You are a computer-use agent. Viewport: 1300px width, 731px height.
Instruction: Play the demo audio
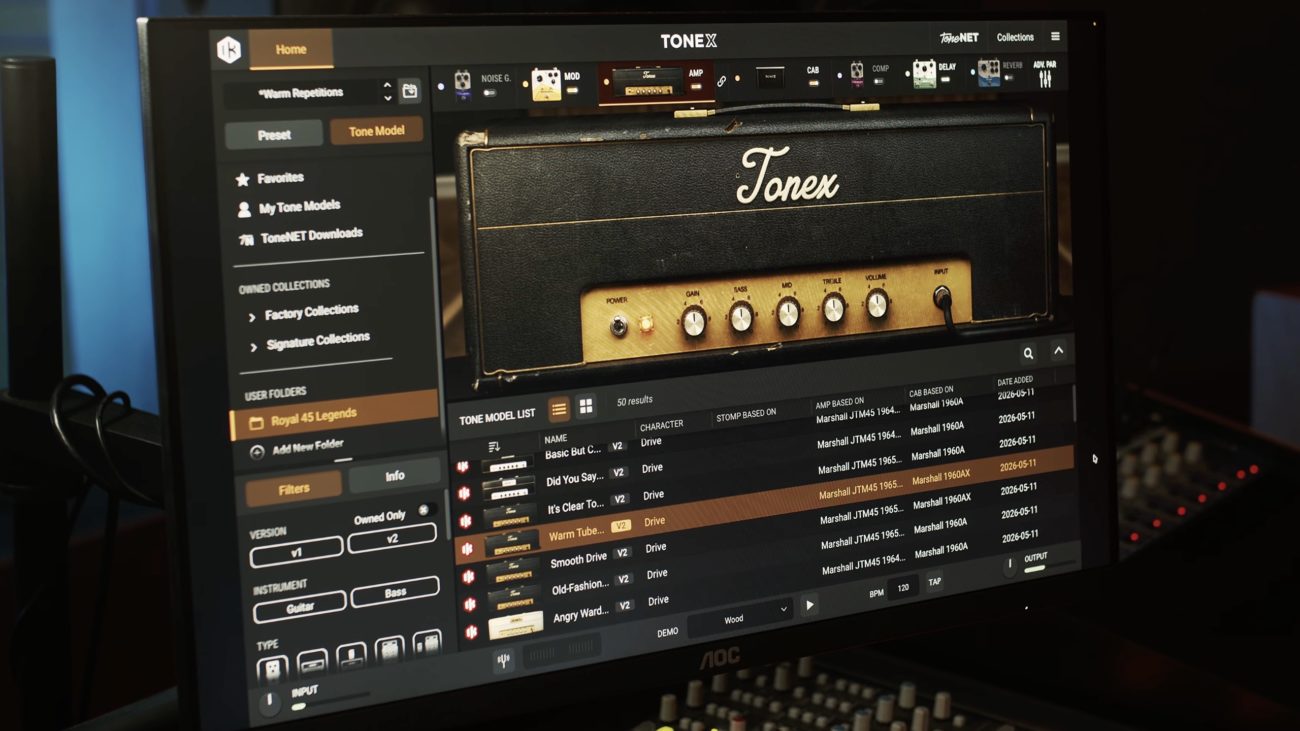809,605
